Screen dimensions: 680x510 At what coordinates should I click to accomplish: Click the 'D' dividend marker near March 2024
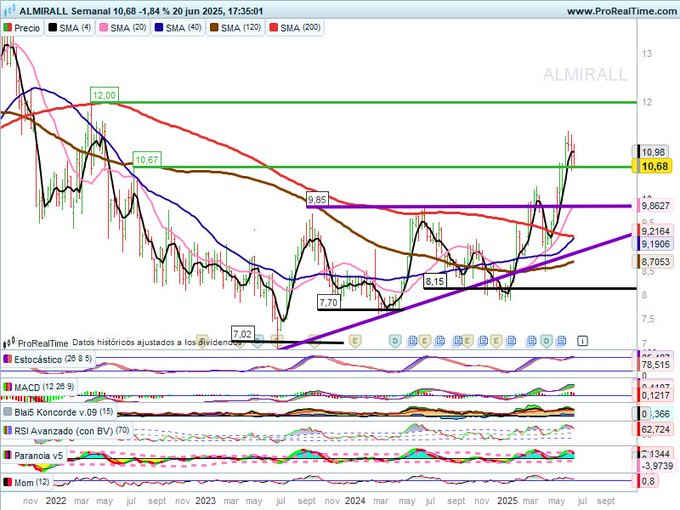(x=395, y=341)
